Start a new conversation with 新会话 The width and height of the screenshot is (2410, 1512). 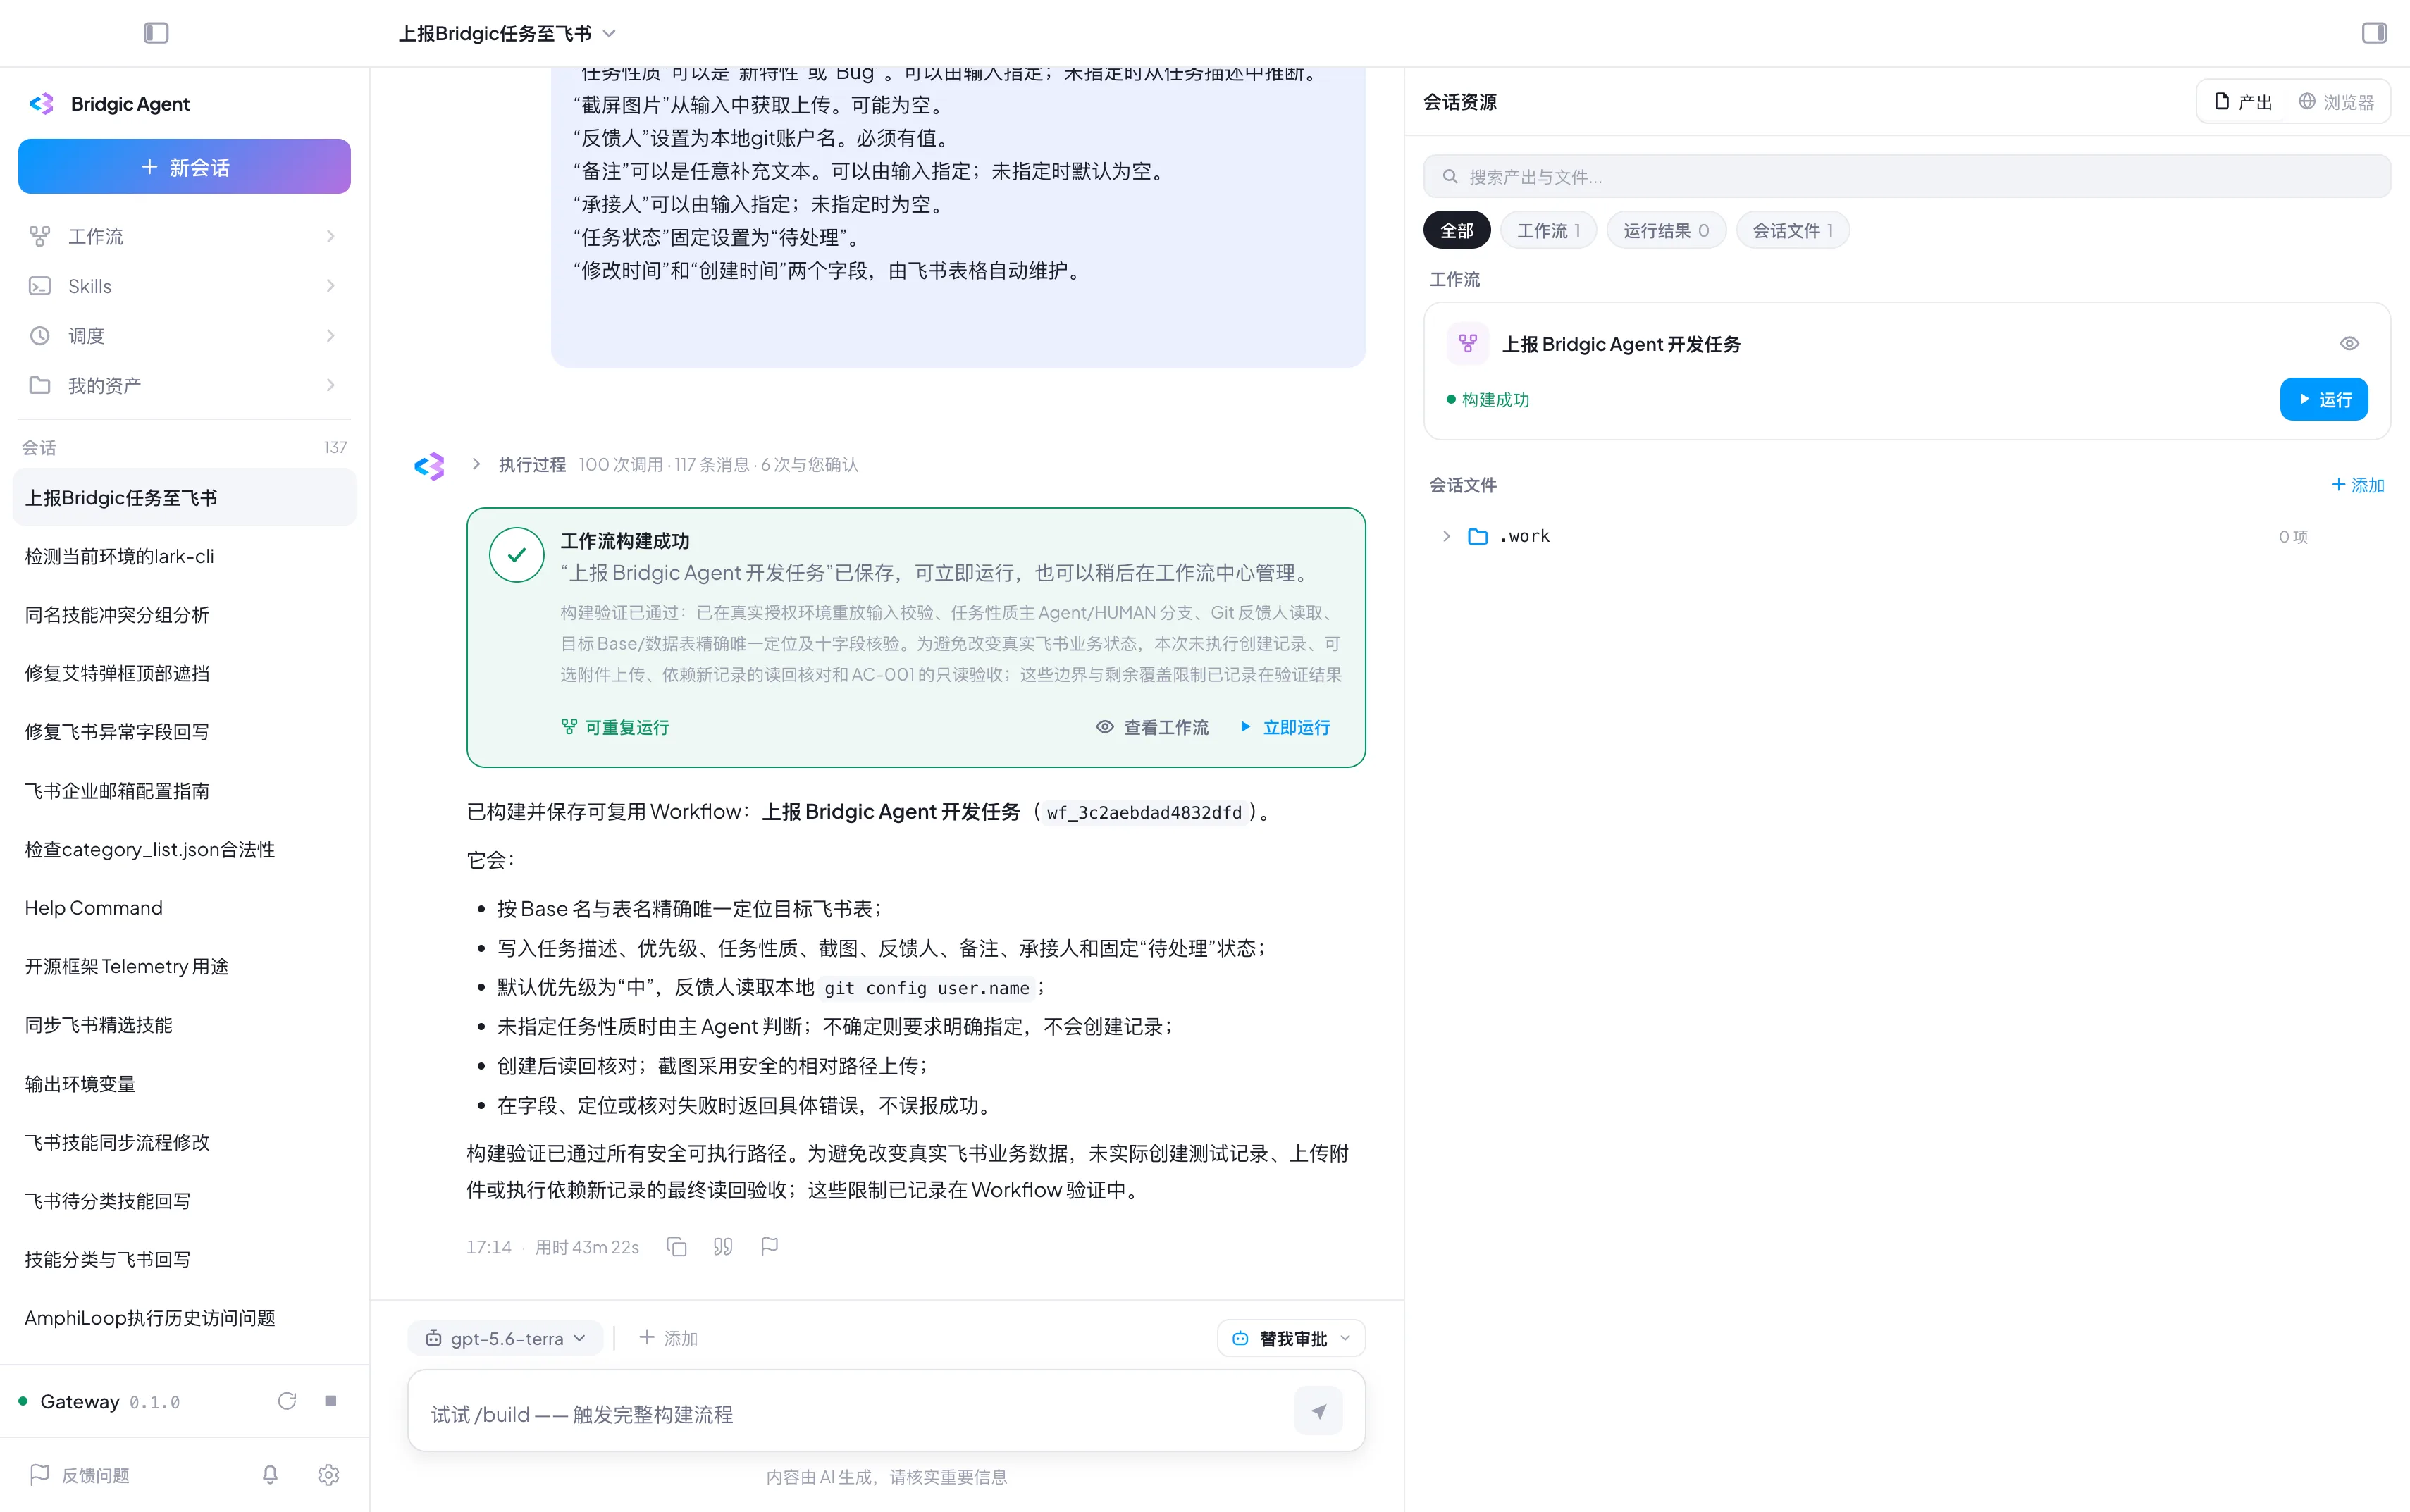point(184,167)
